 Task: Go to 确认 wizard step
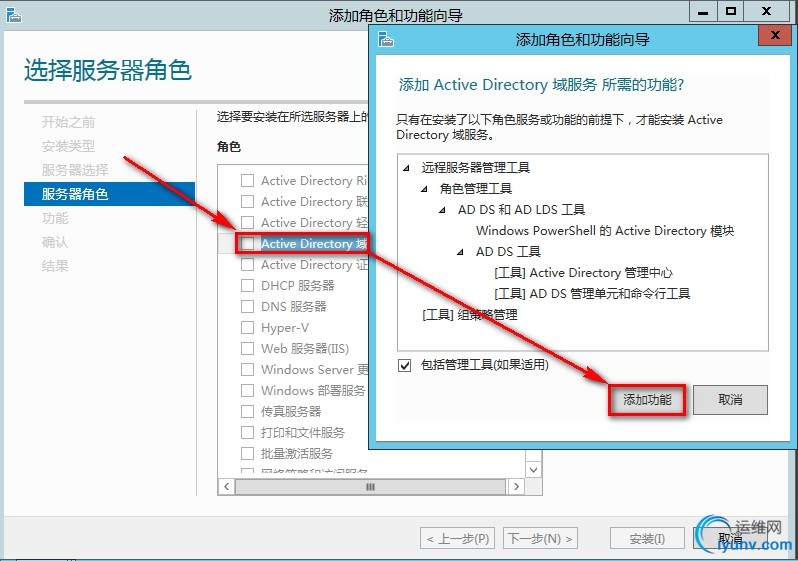point(55,242)
